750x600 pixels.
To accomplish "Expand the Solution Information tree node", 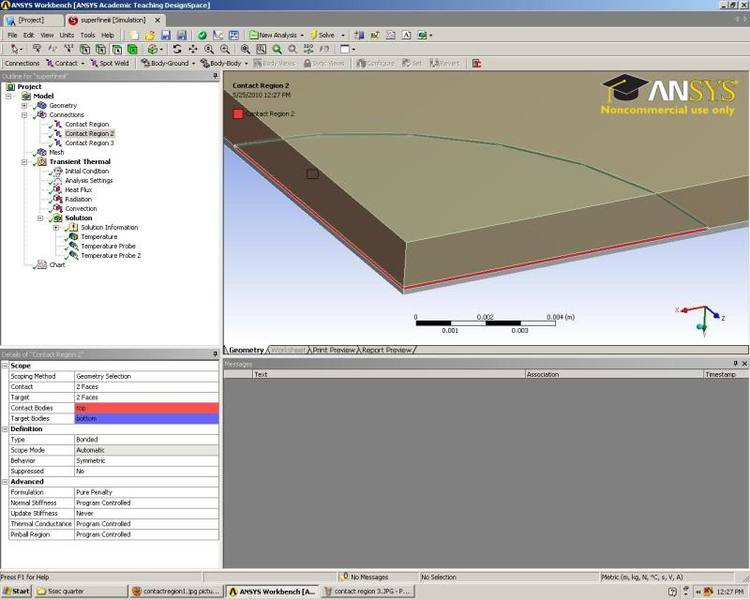I will tap(56, 228).
